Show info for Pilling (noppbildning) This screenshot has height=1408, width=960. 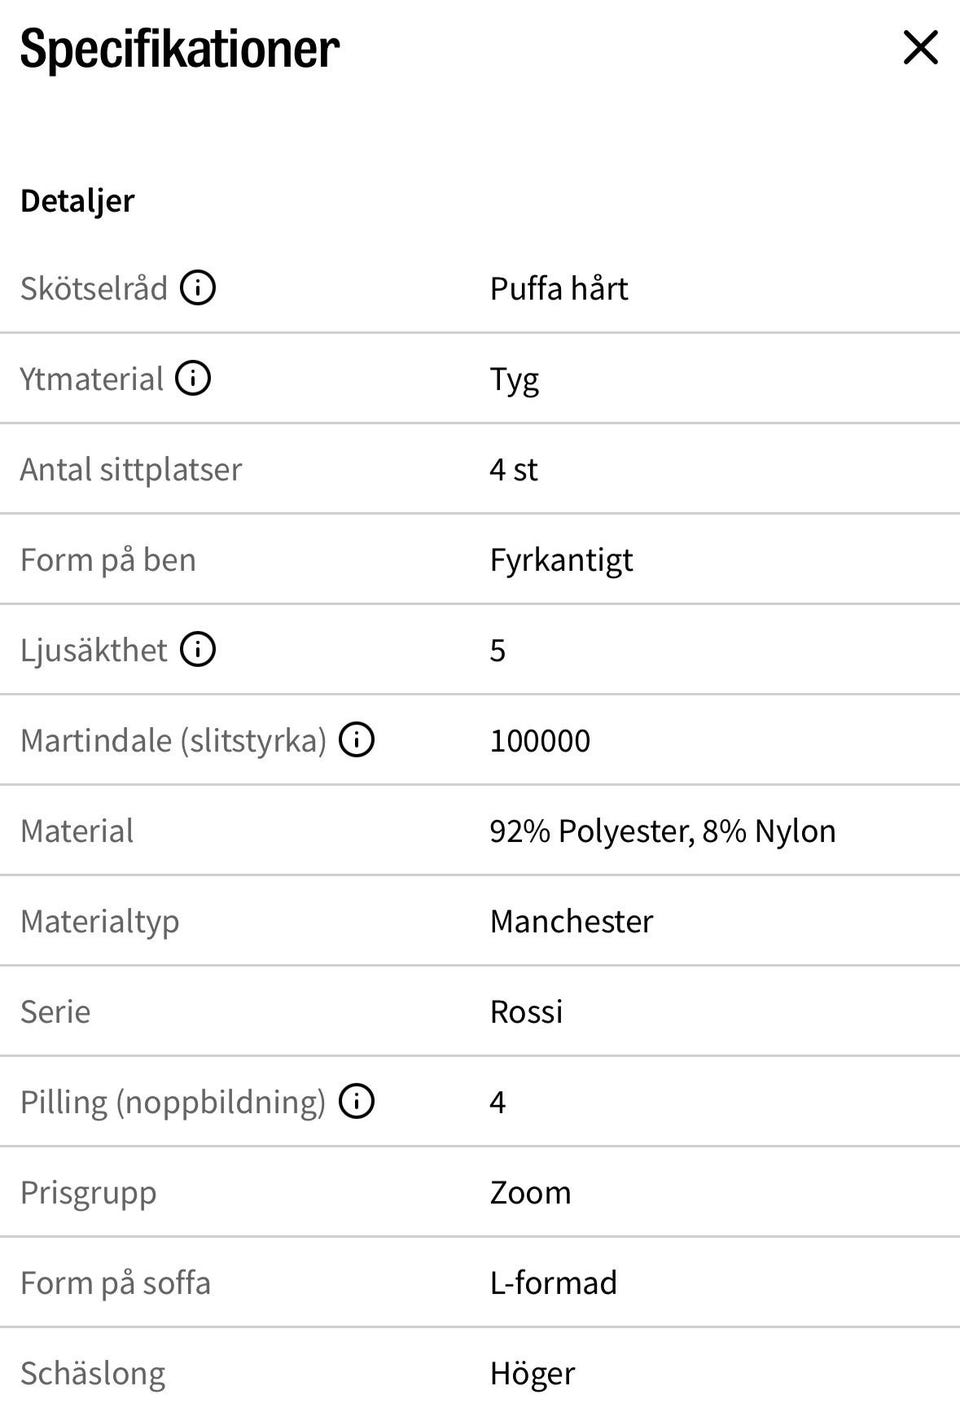pyautogui.click(x=357, y=1101)
